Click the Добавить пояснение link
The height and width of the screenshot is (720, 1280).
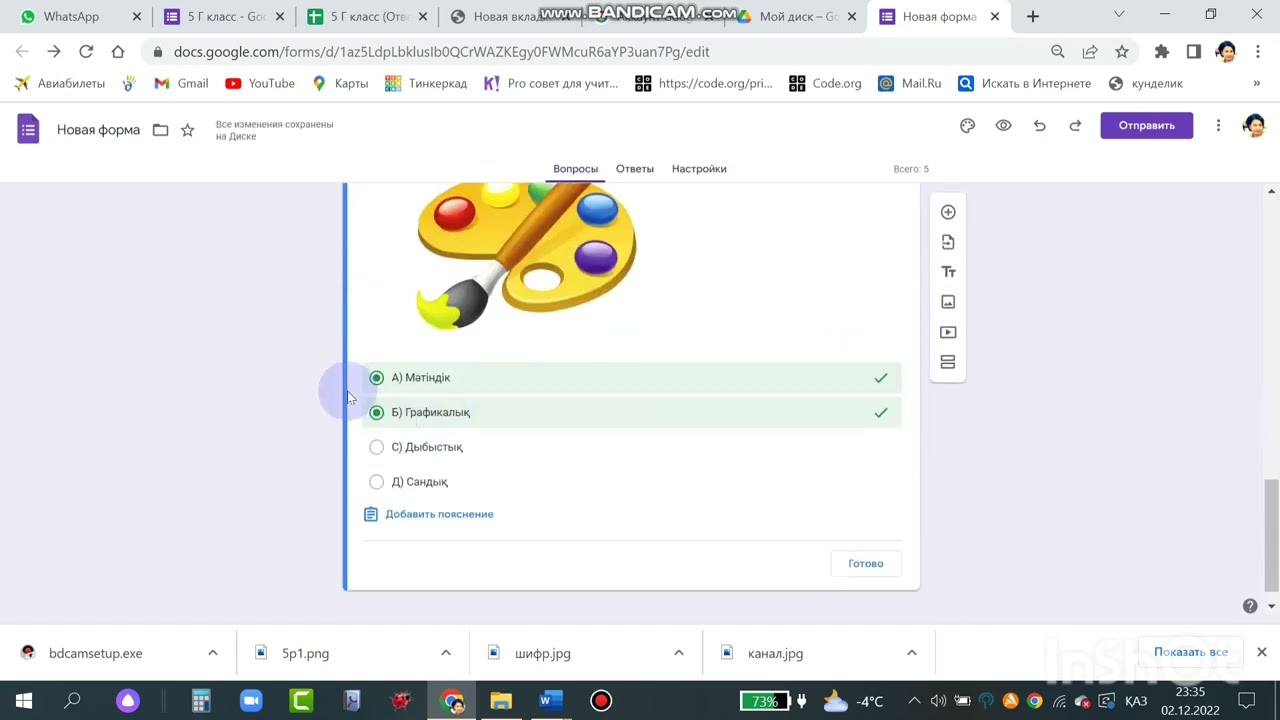[x=429, y=514]
